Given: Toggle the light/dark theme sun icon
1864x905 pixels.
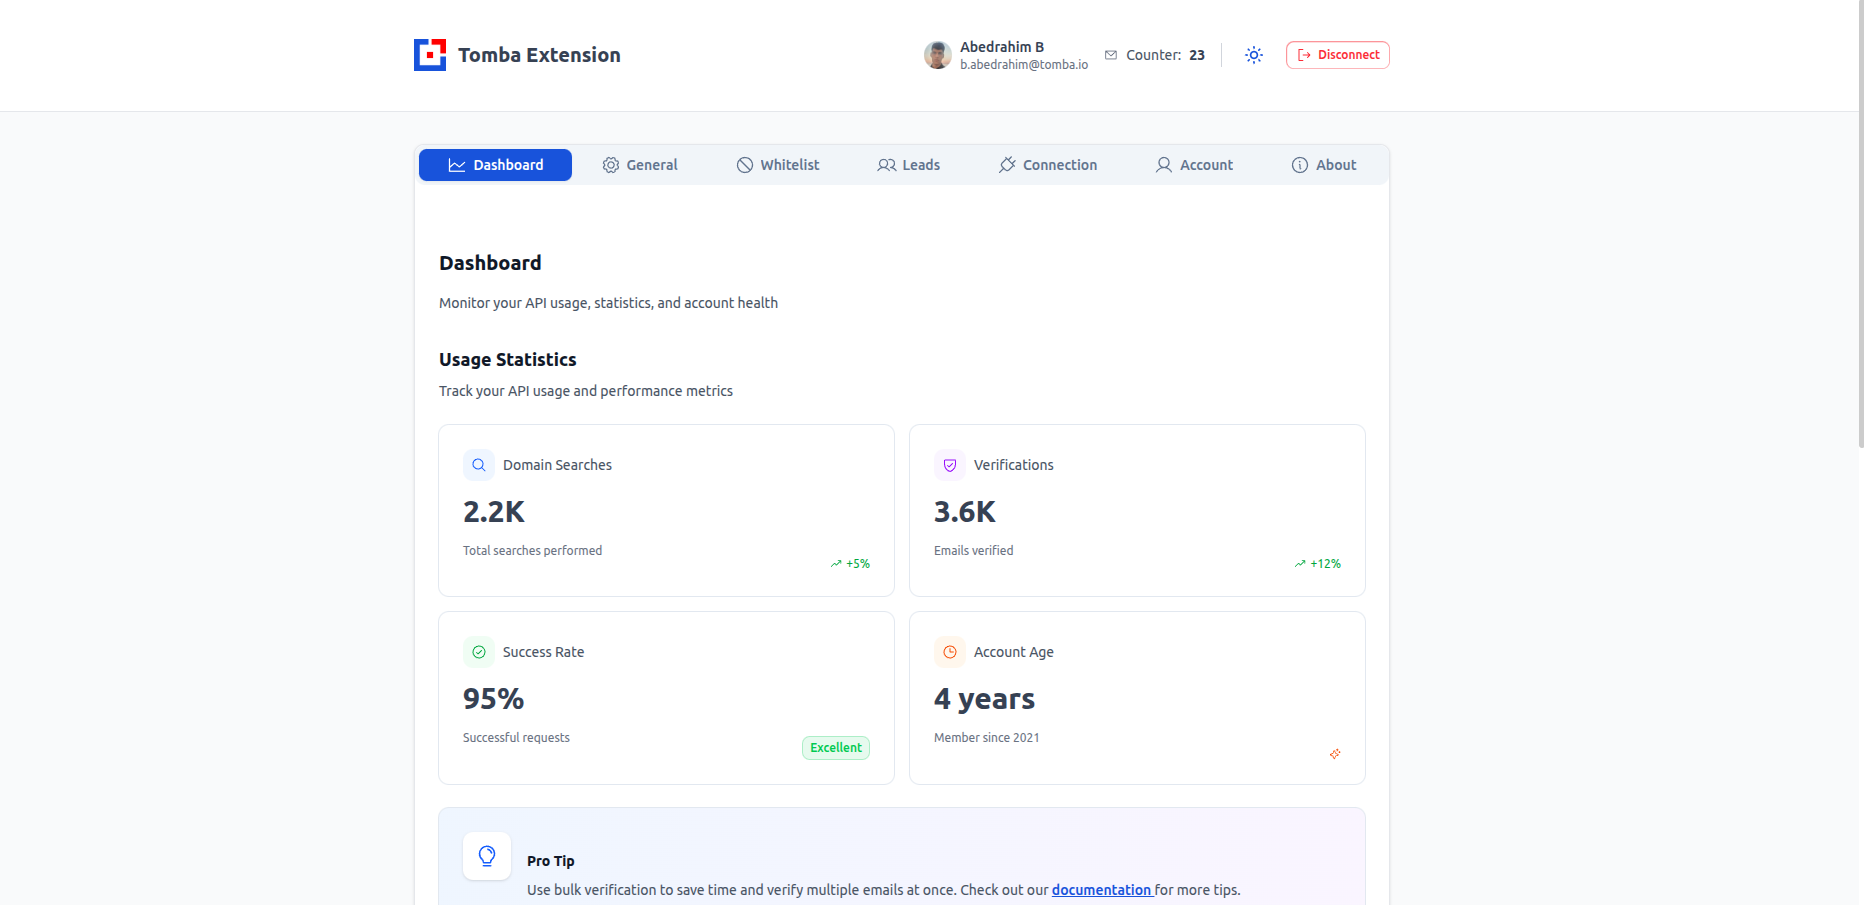Looking at the screenshot, I should click(x=1254, y=55).
